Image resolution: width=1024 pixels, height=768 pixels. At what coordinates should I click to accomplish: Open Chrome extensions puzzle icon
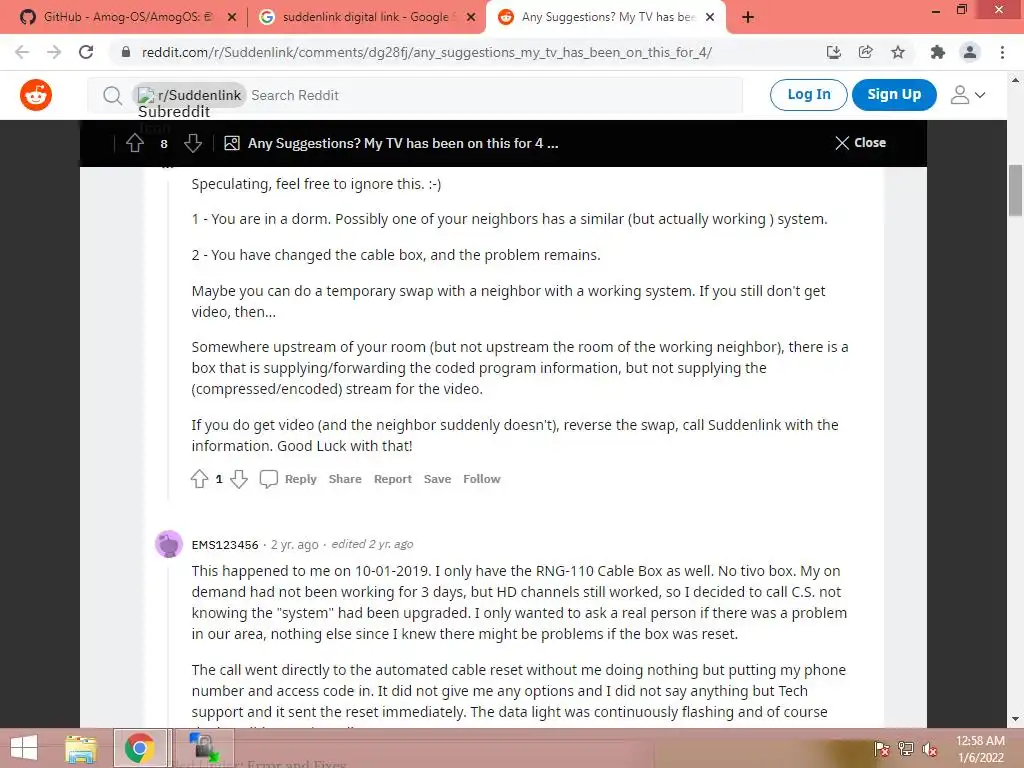(938, 52)
